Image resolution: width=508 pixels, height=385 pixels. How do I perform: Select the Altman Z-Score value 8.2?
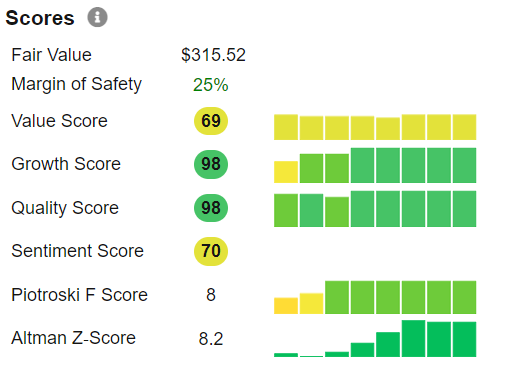click(211, 339)
